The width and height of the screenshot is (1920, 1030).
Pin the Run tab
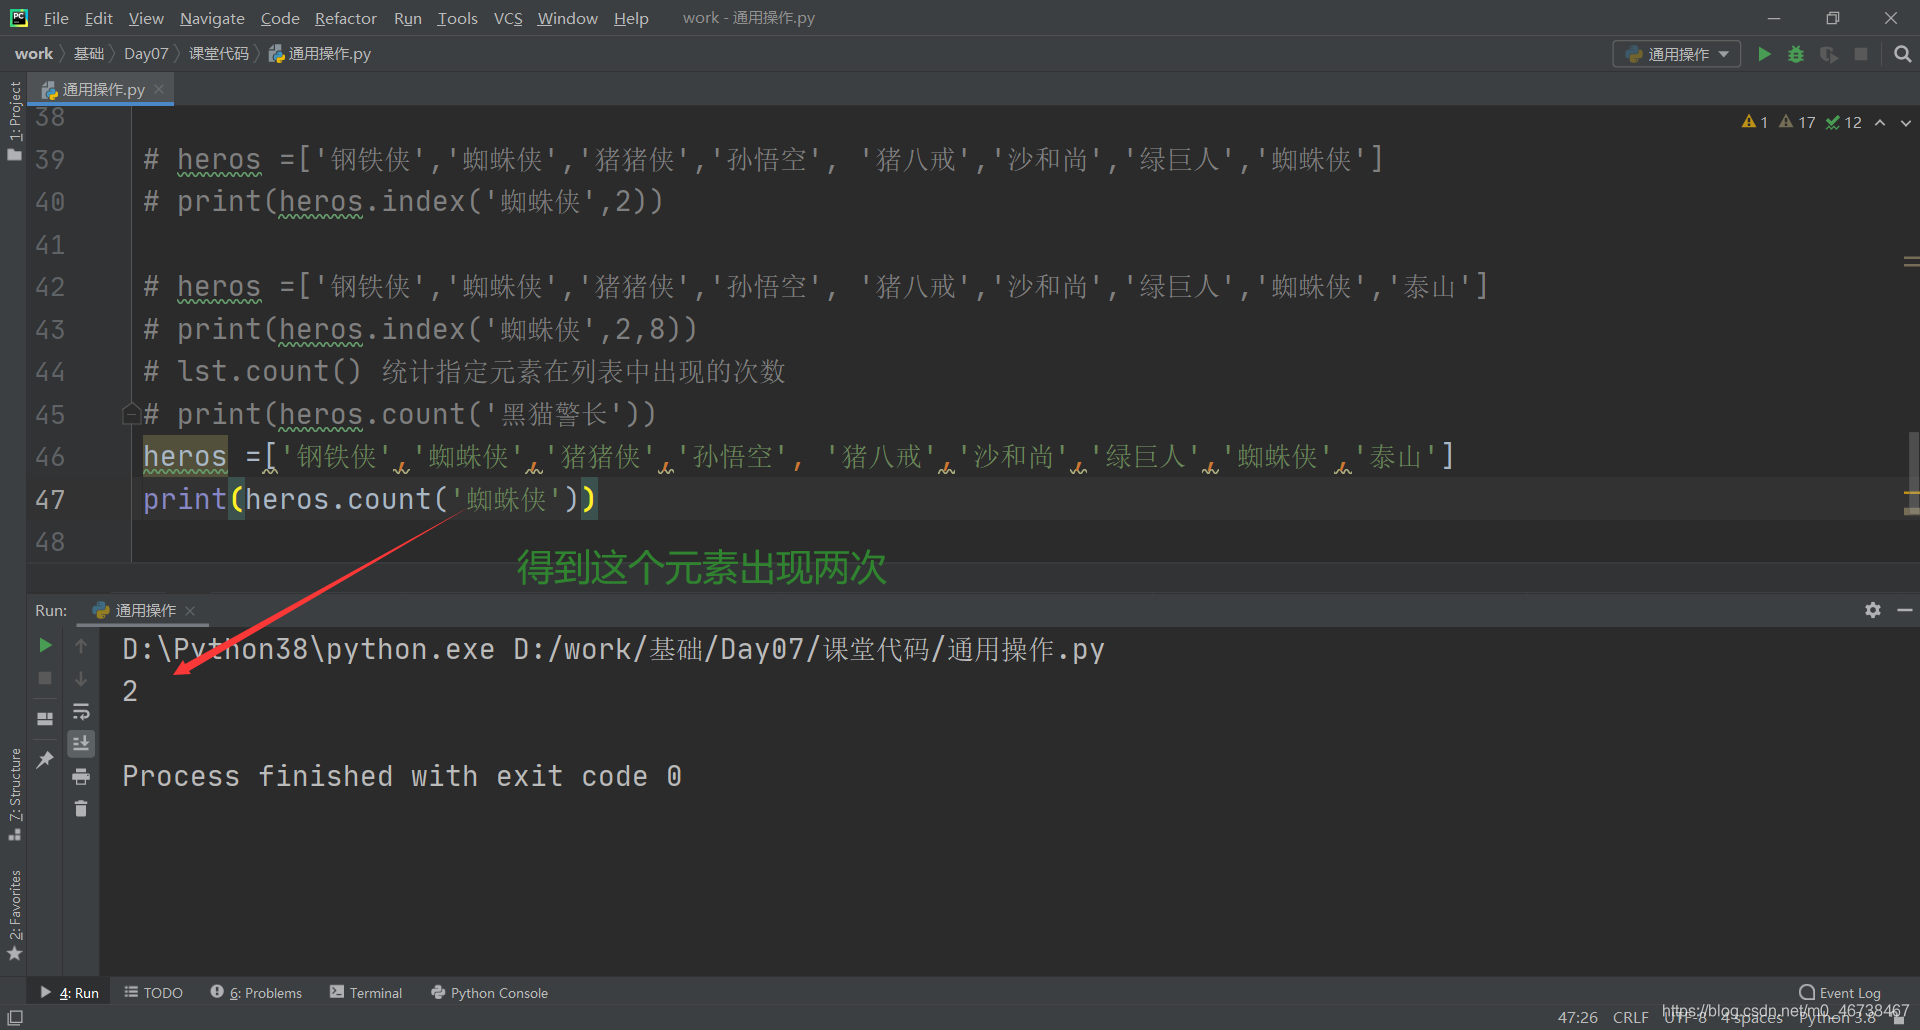tap(45, 760)
